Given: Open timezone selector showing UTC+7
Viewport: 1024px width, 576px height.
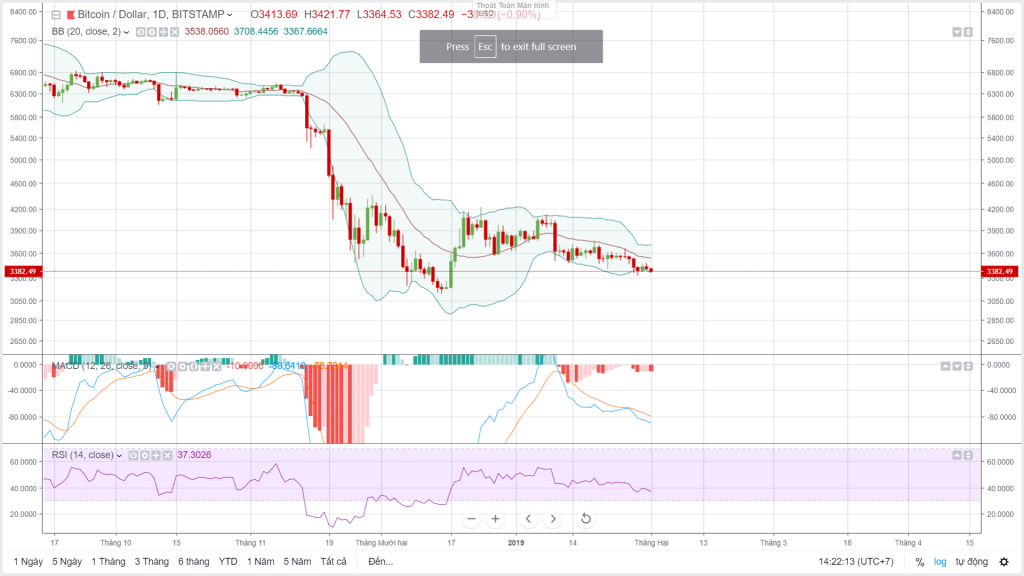Looking at the screenshot, I should [855, 562].
